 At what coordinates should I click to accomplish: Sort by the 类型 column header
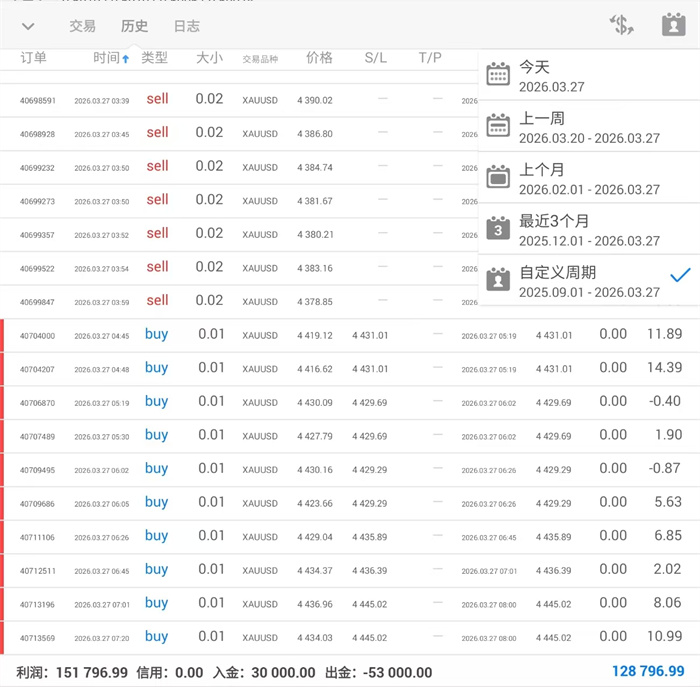coord(155,58)
